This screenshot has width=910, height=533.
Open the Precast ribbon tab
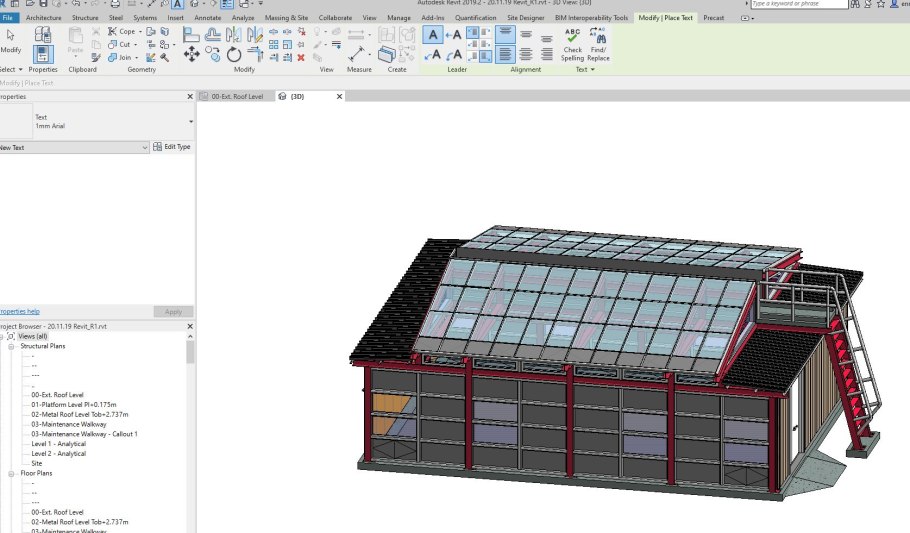point(713,18)
